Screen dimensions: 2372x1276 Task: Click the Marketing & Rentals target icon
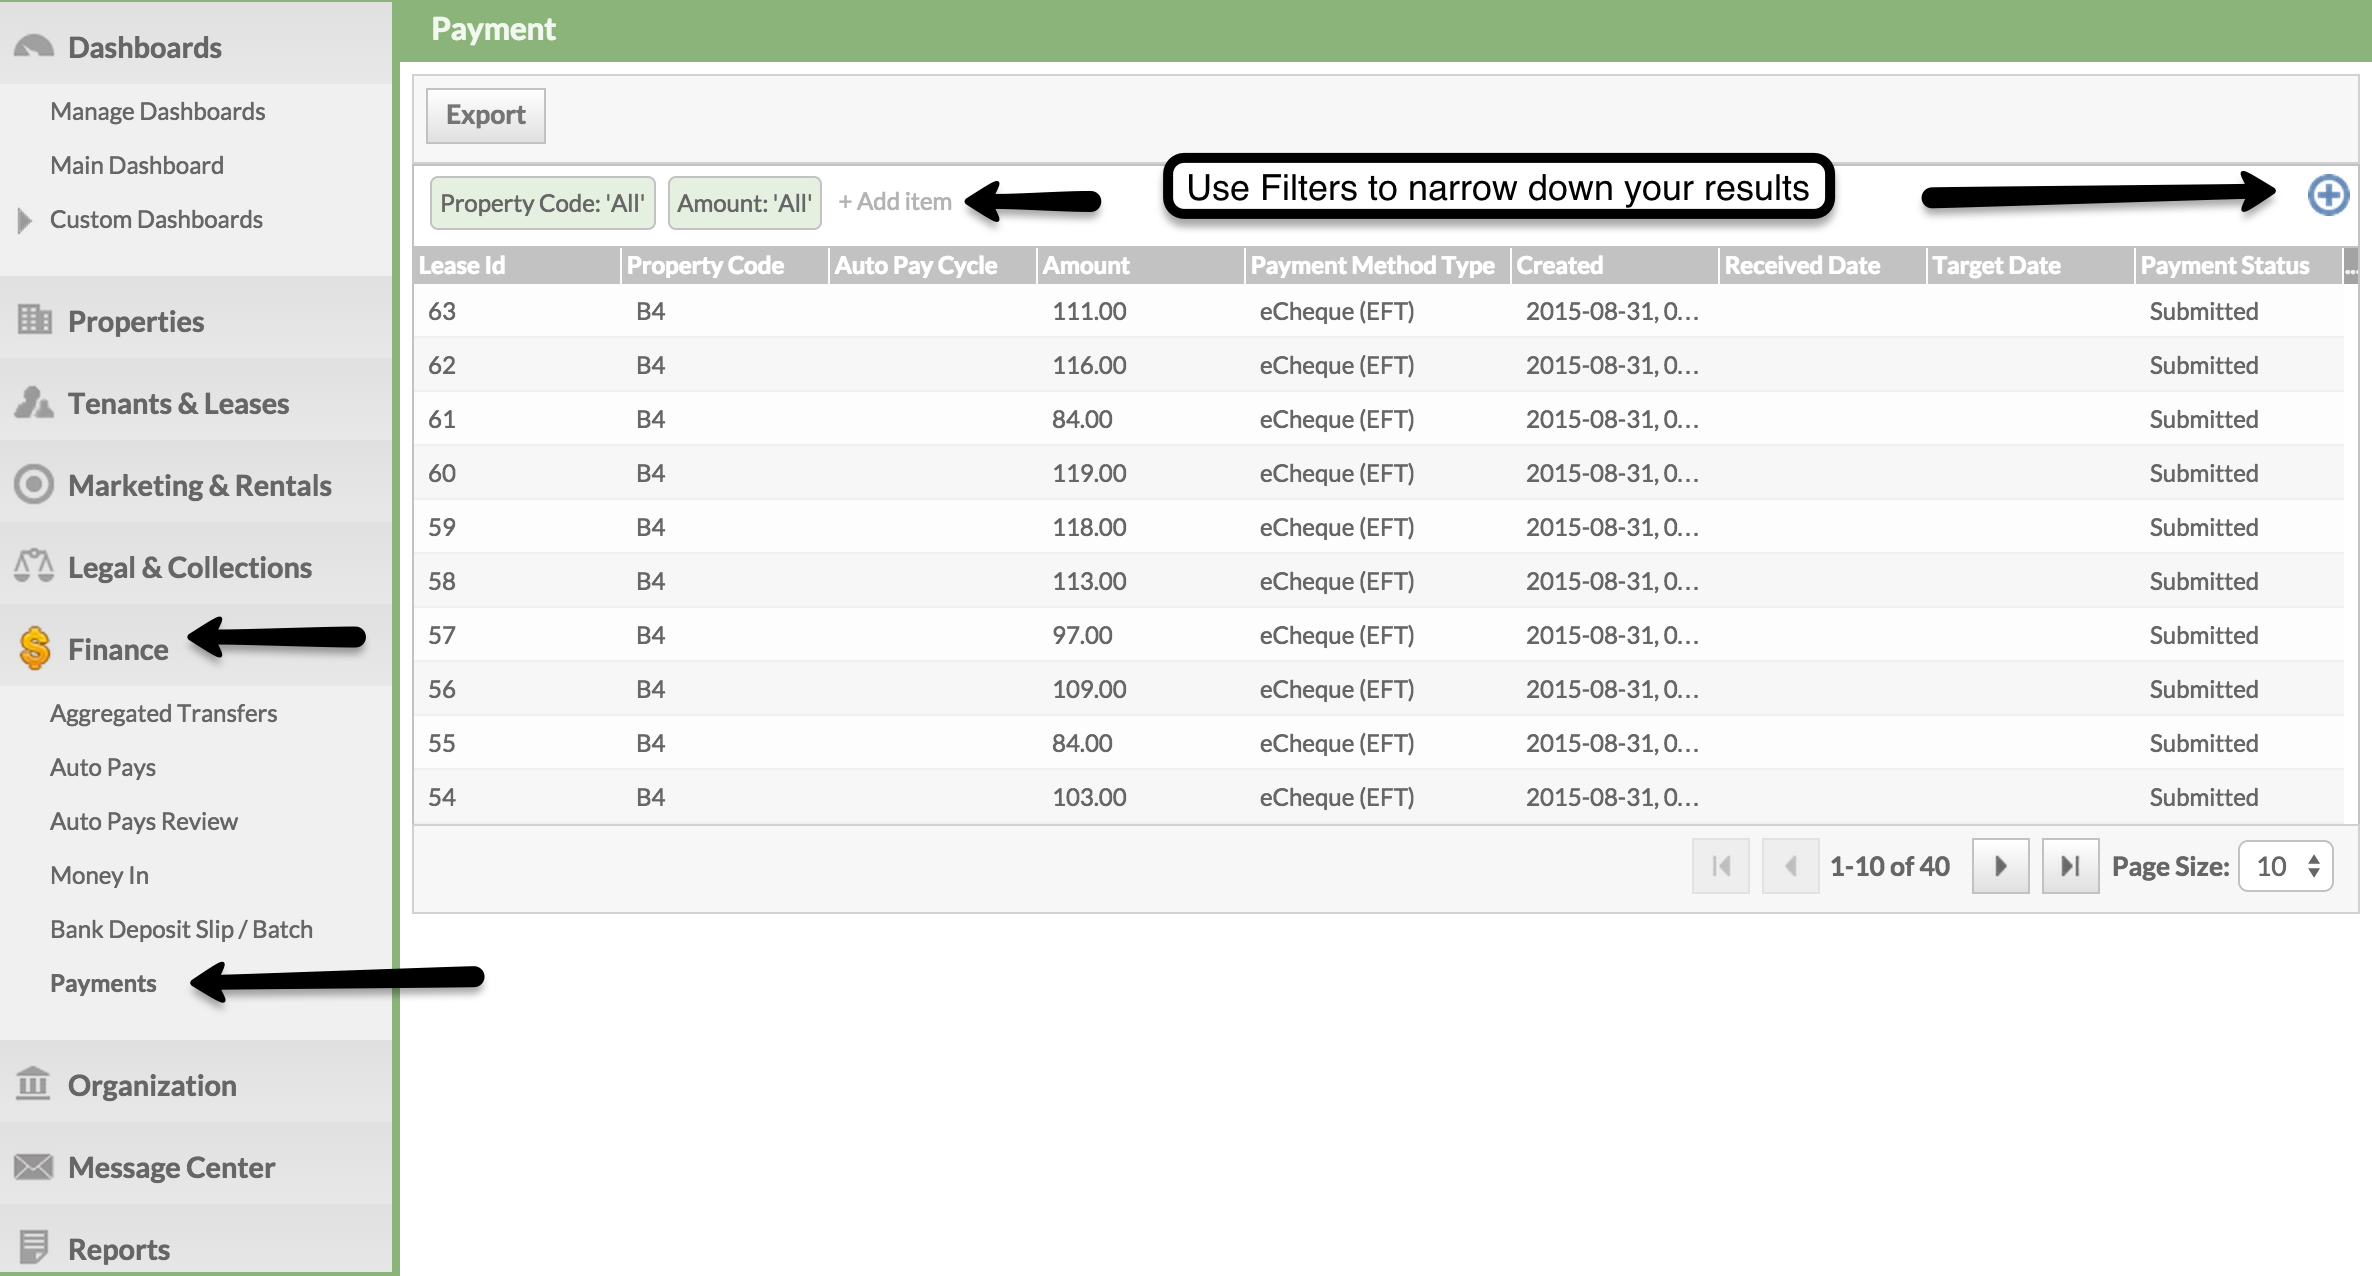coord(33,484)
